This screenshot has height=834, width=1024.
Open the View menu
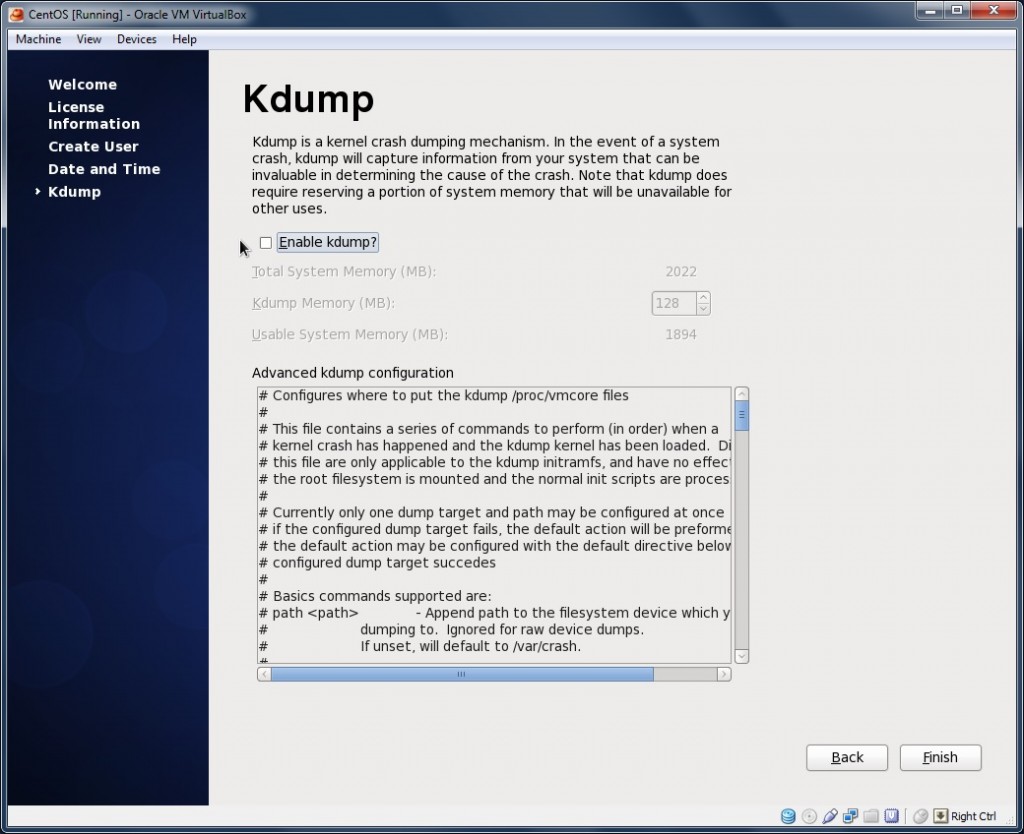(x=89, y=39)
